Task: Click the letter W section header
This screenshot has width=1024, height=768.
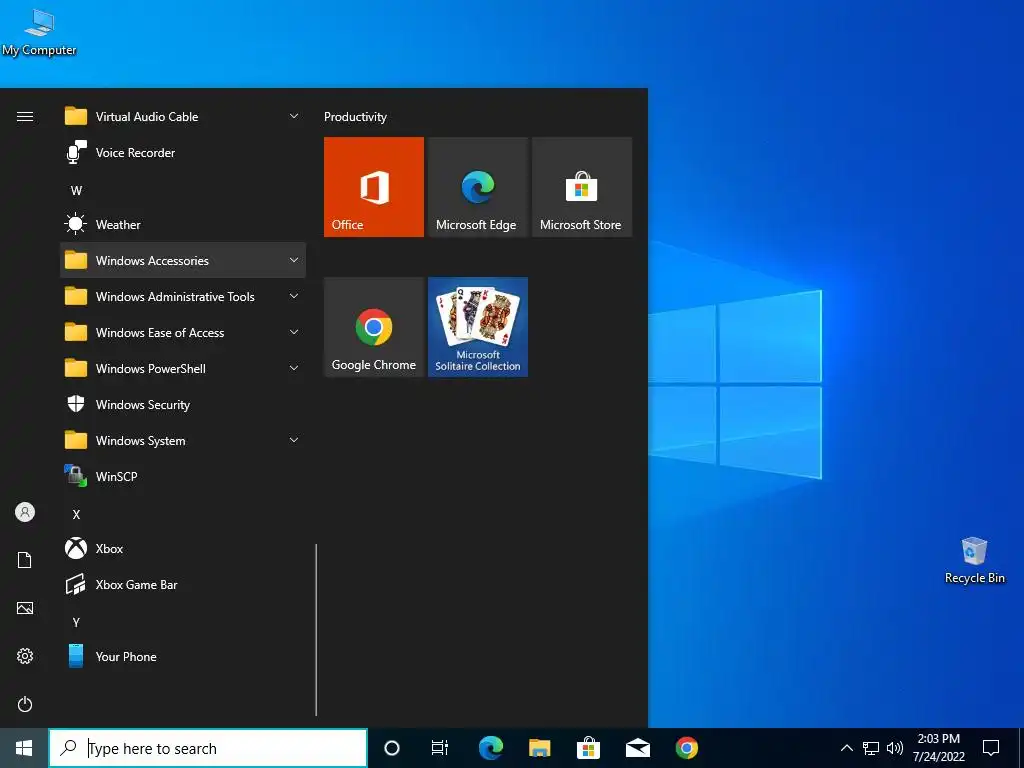Action: tap(76, 191)
